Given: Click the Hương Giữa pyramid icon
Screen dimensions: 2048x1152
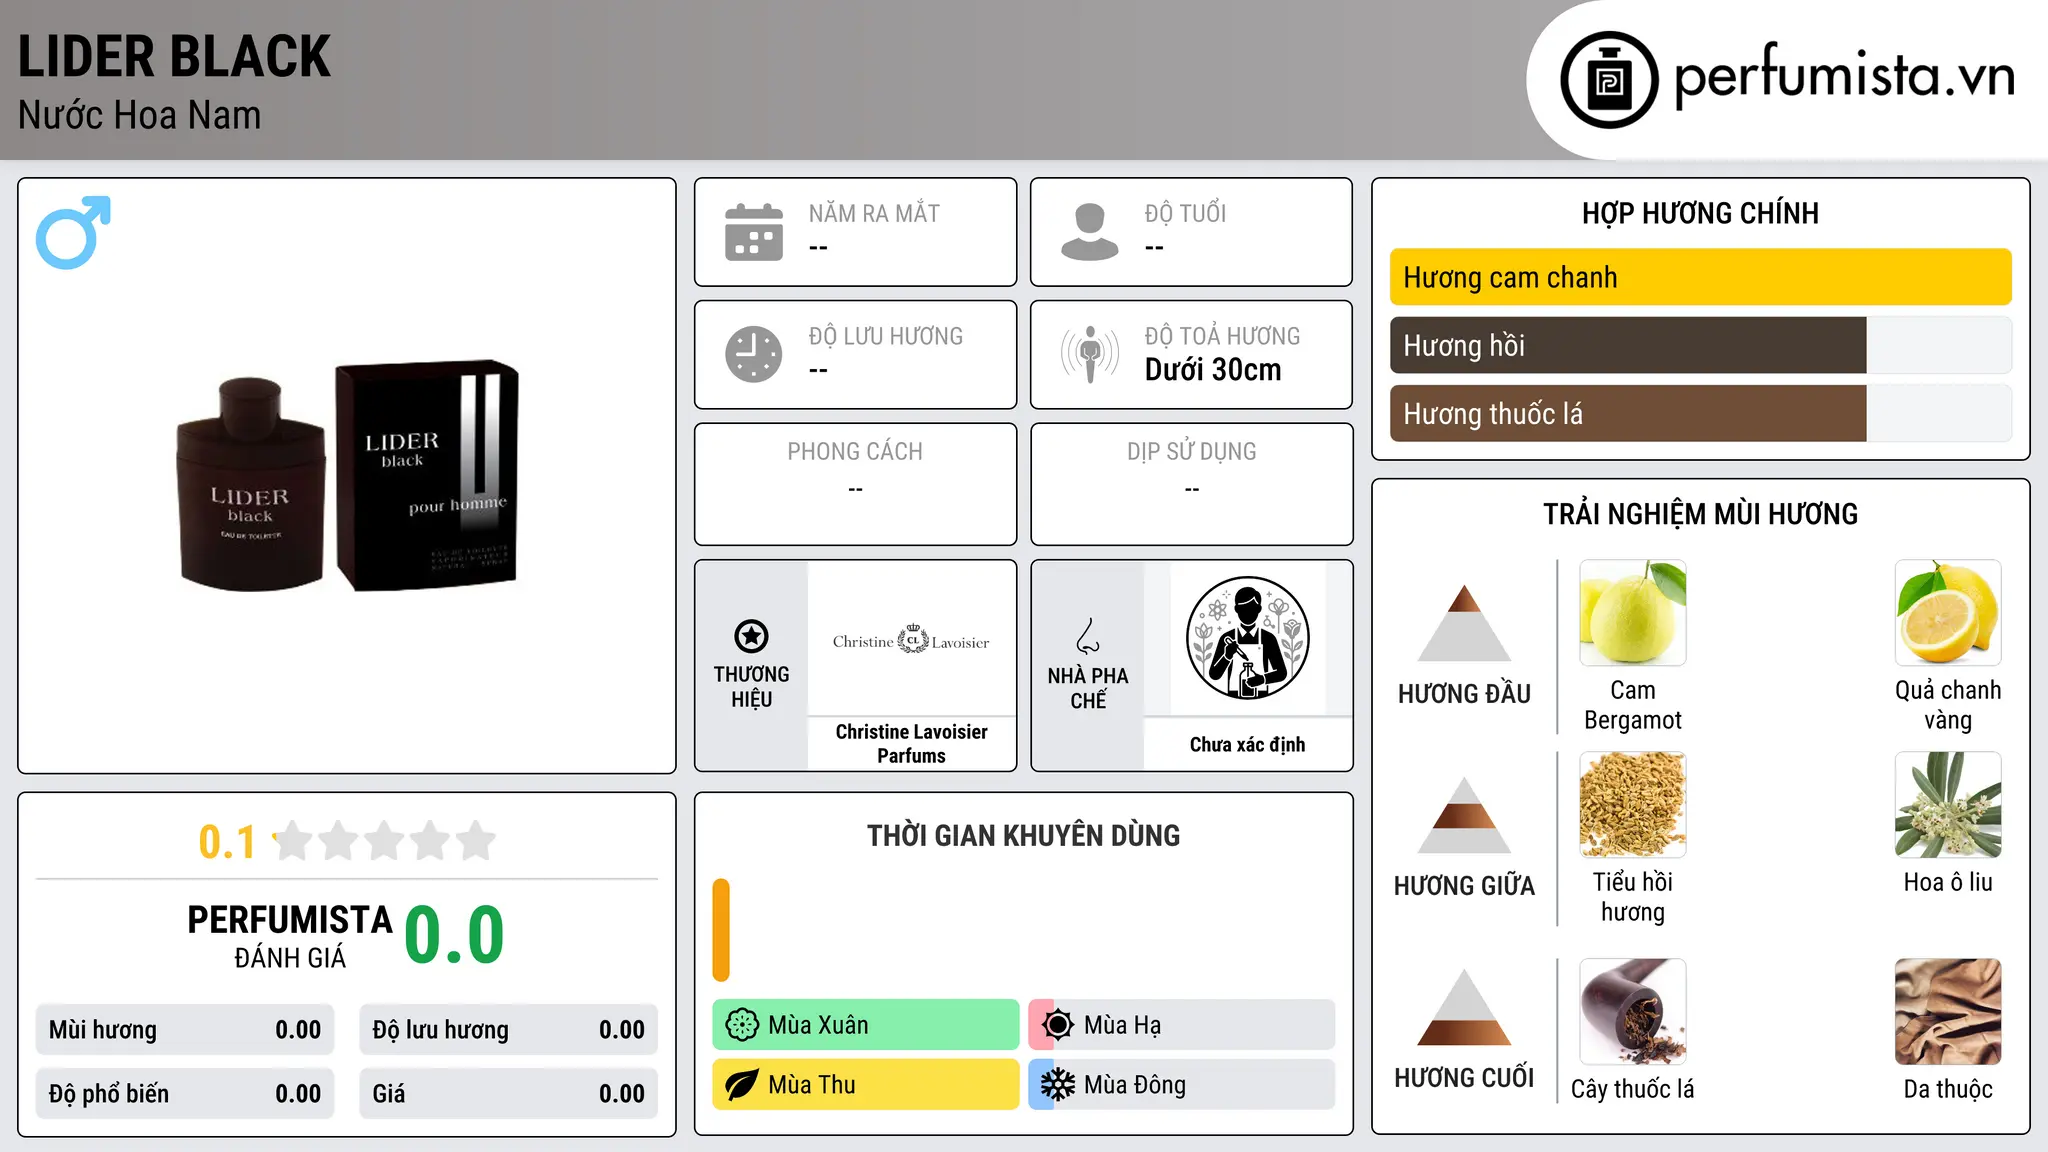Looking at the screenshot, I should click(x=1464, y=815).
